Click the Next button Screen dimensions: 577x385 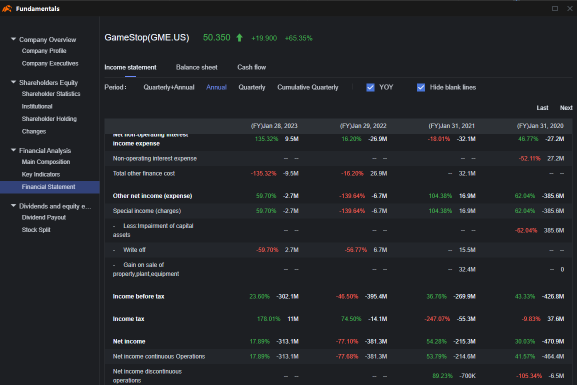[x=566, y=108]
